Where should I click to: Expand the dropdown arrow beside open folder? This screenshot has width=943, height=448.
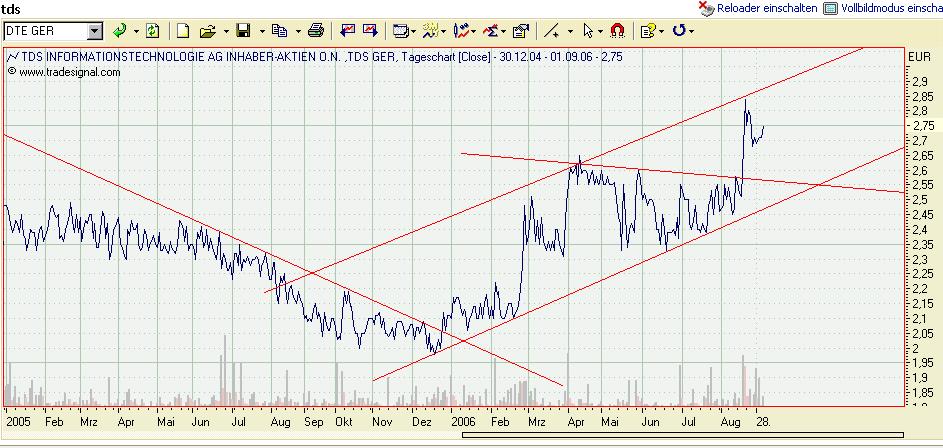tap(223, 31)
